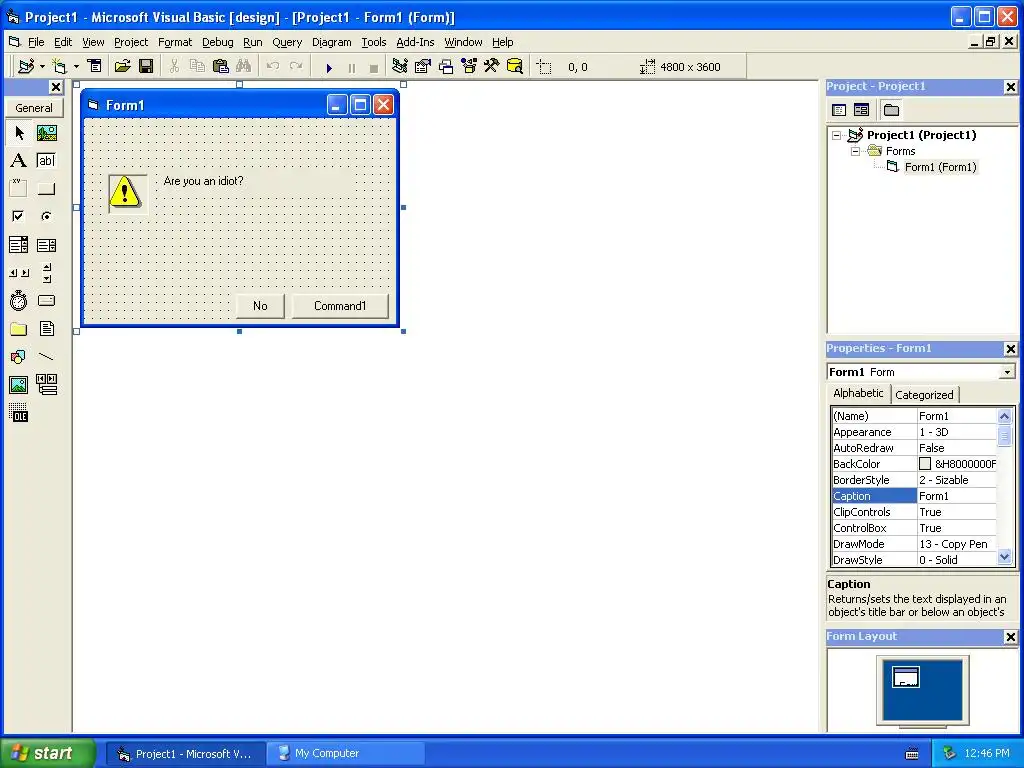Open the Format menu
Screen dimensions: 1024x768
[175, 42]
